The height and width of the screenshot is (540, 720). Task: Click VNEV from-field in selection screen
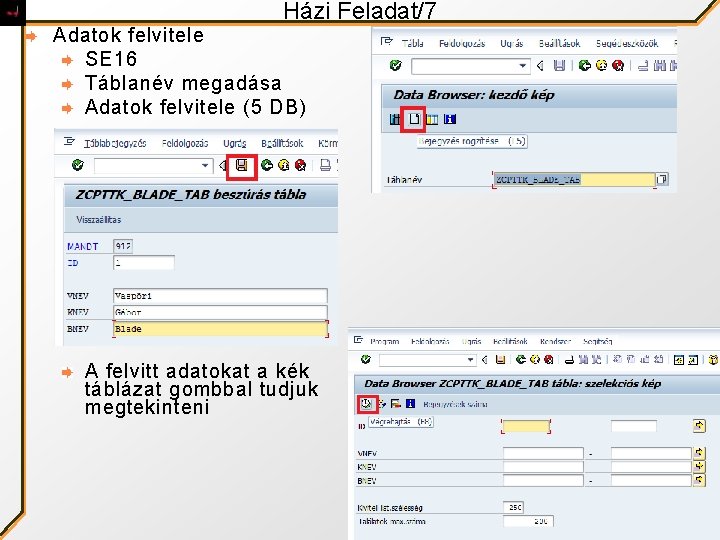(543, 454)
